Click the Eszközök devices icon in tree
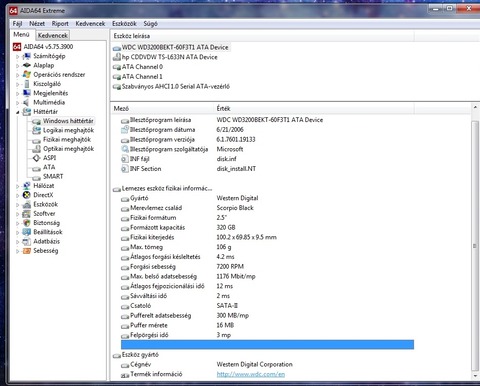 tap(27, 204)
